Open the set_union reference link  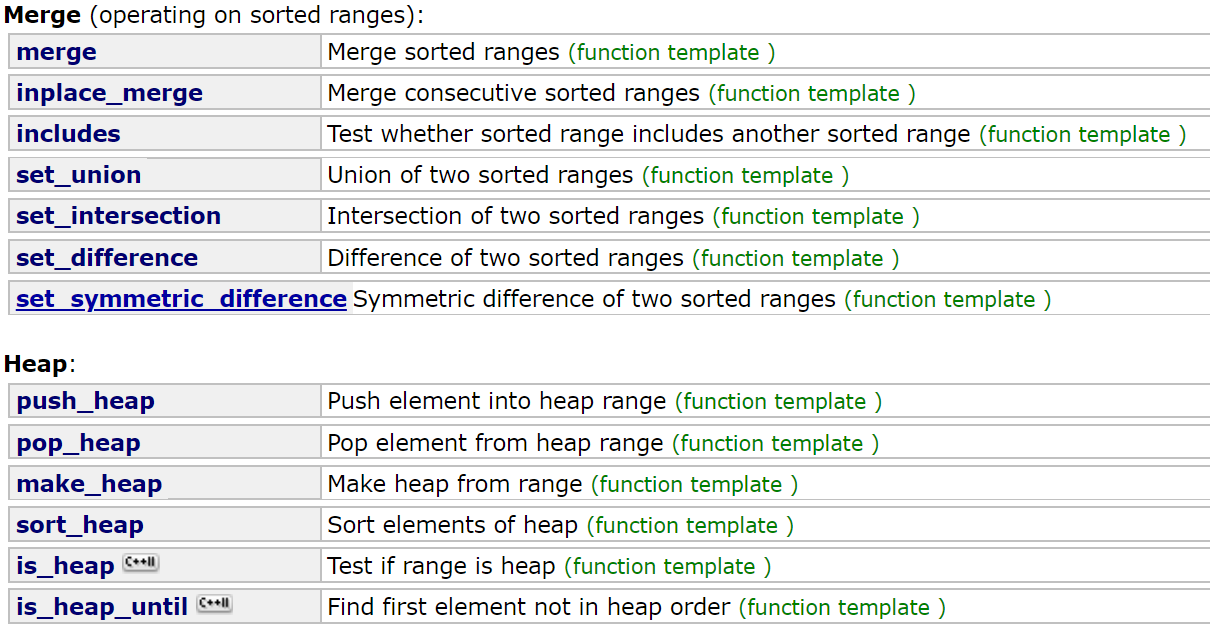point(78,175)
